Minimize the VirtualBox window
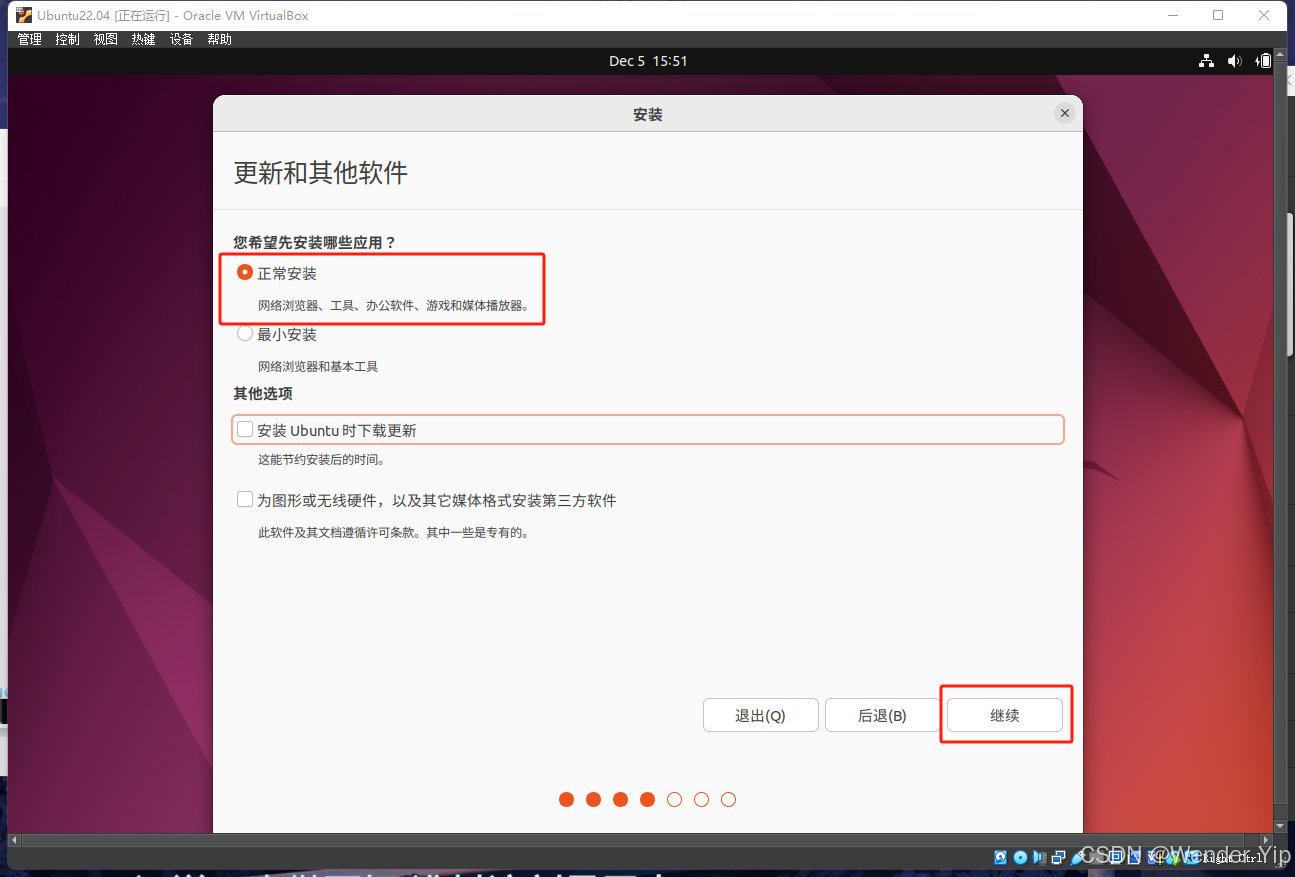Image resolution: width=1295 pixels, height=877 pixels. 1171,15
